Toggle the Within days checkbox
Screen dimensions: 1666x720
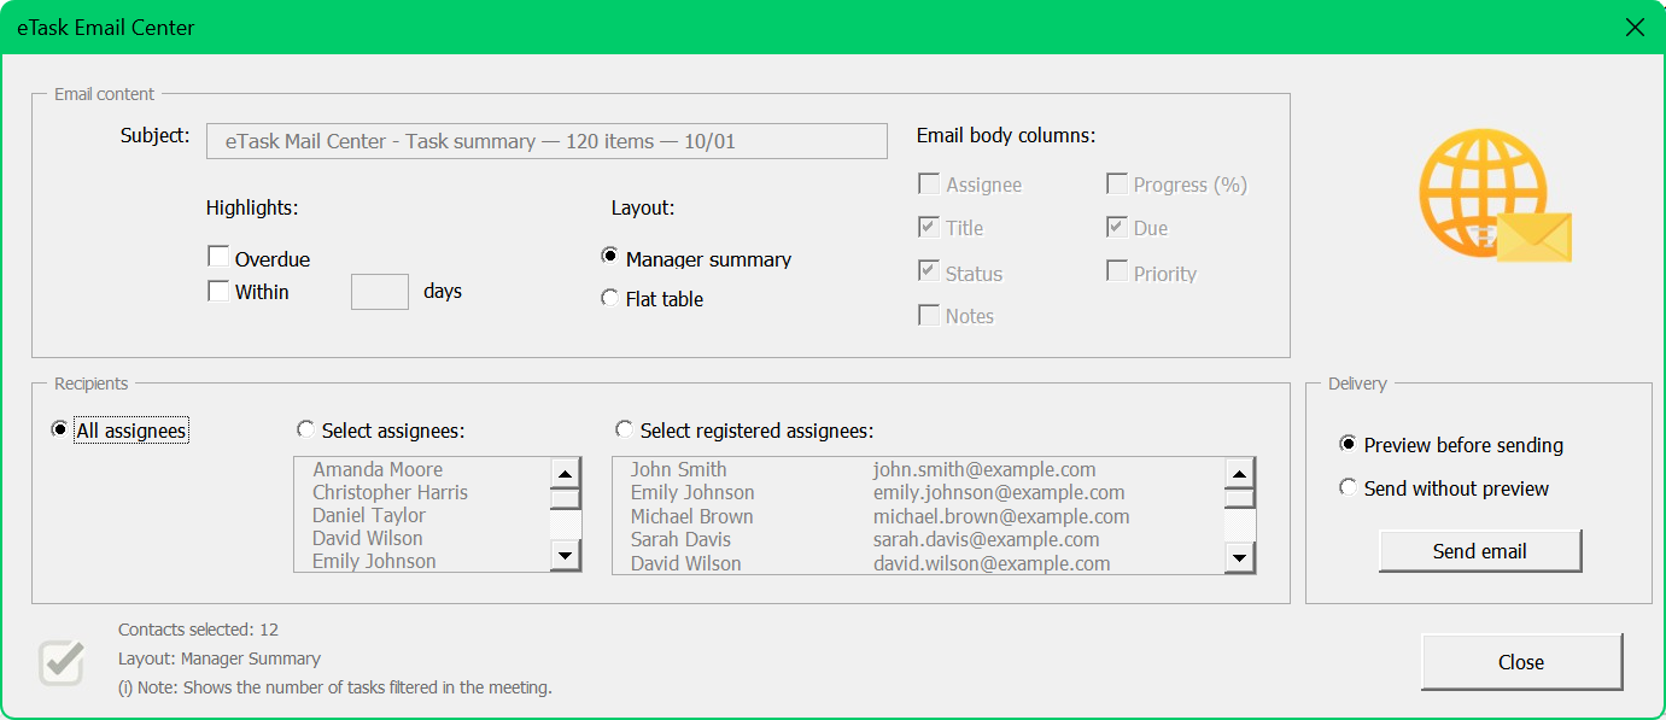click(218, 291)
